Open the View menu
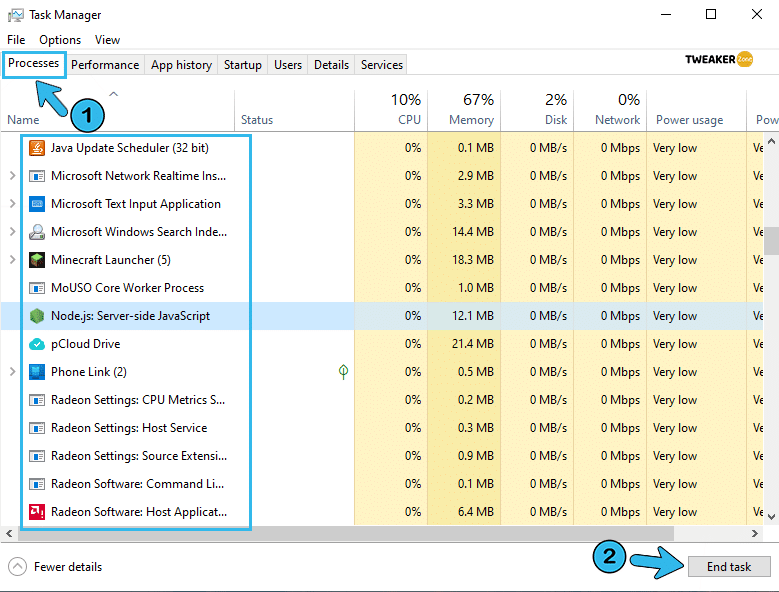 (x=107, y=40)
